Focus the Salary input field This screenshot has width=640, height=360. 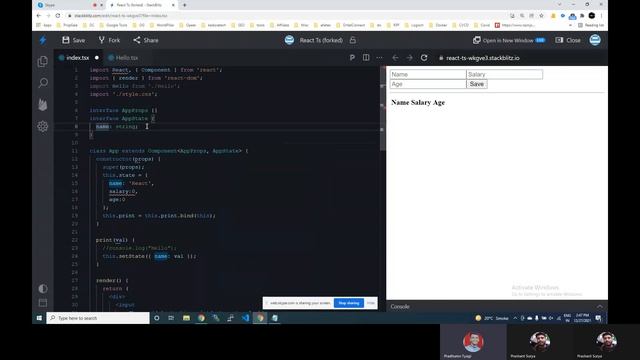pos(504,74)
